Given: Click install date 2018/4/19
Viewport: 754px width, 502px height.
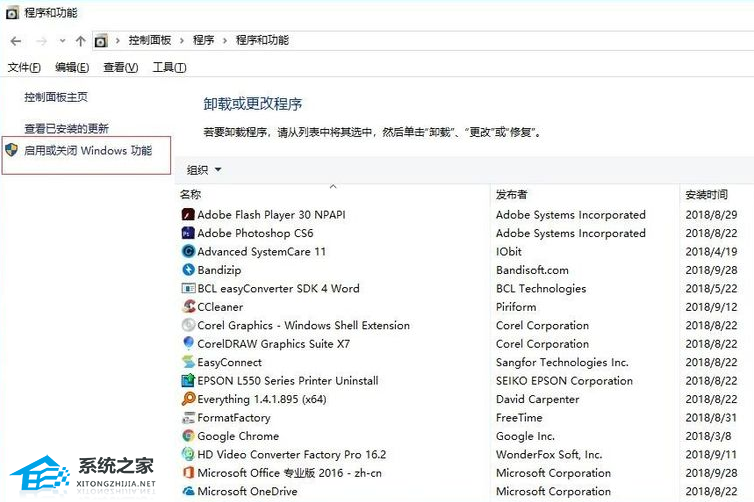Looking at the screenshot, I should tap(711, 251).
